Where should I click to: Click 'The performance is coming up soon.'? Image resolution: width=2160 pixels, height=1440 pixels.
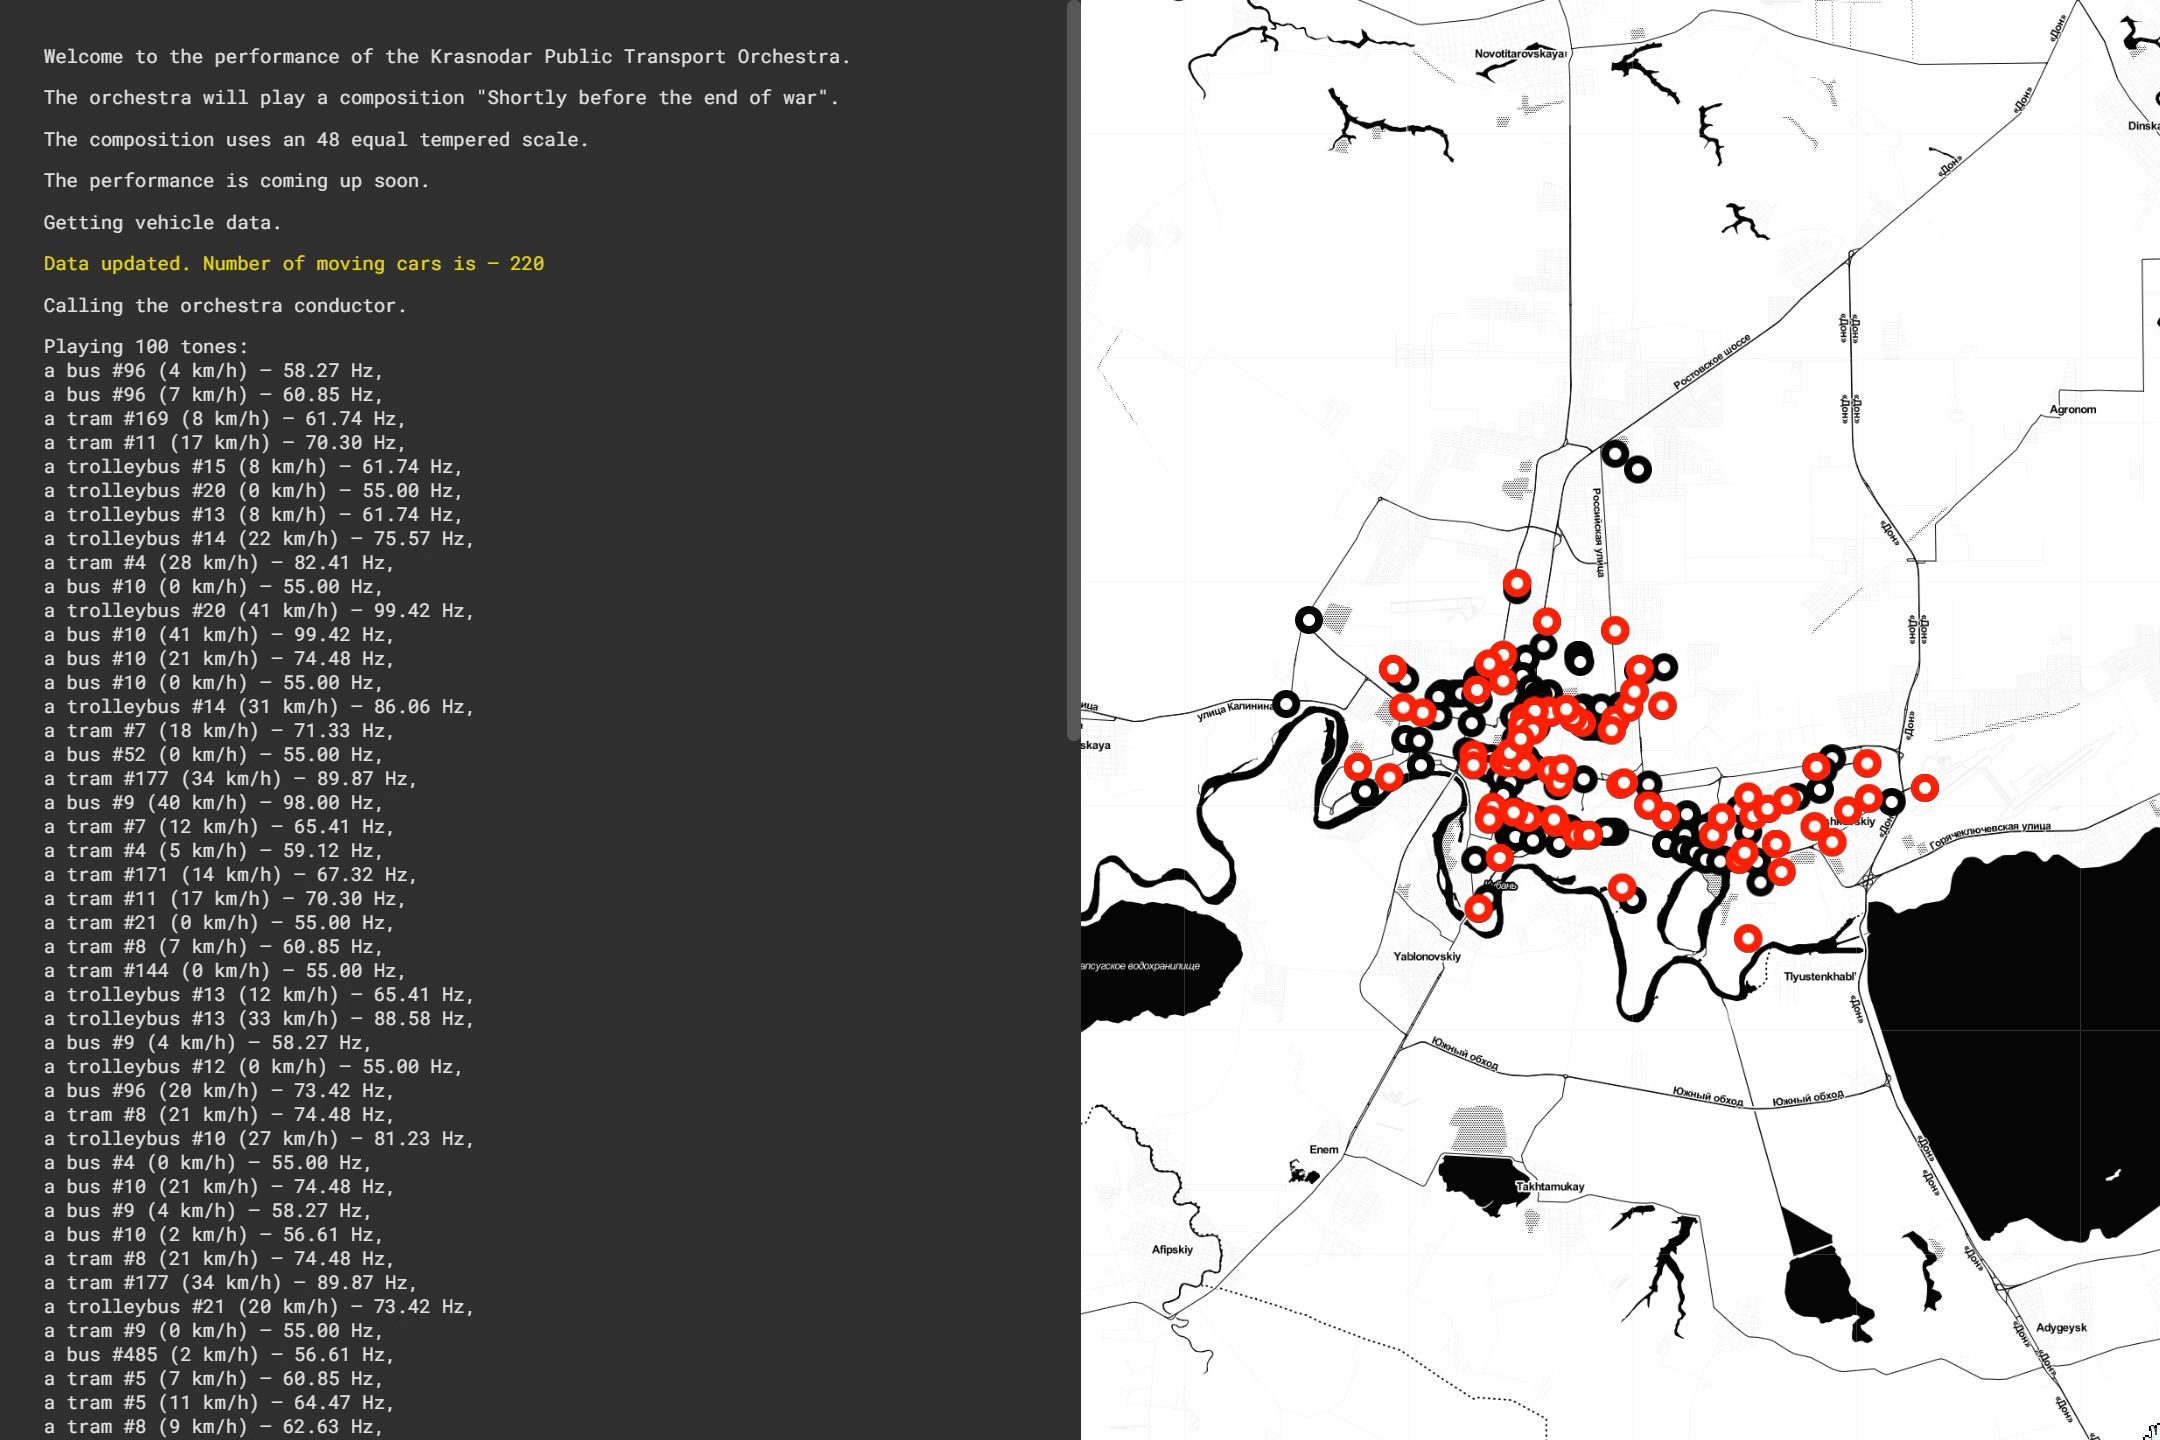236,181
